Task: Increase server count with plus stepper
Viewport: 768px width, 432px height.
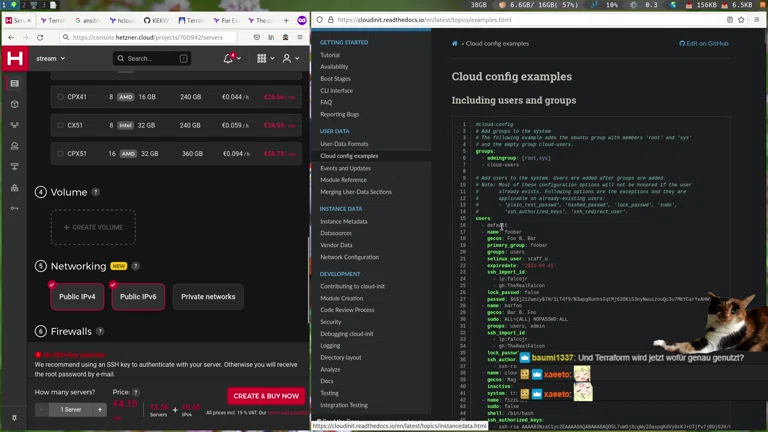Action: 100,409
